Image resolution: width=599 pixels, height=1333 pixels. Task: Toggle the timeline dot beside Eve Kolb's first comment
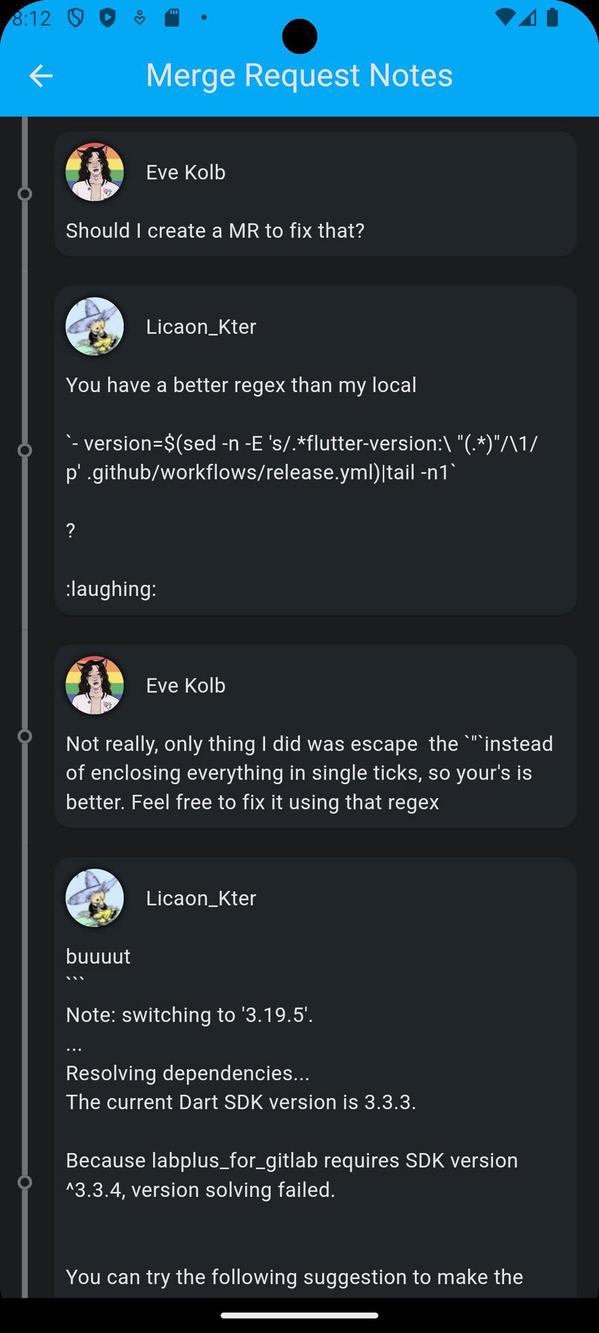[24, 194]
